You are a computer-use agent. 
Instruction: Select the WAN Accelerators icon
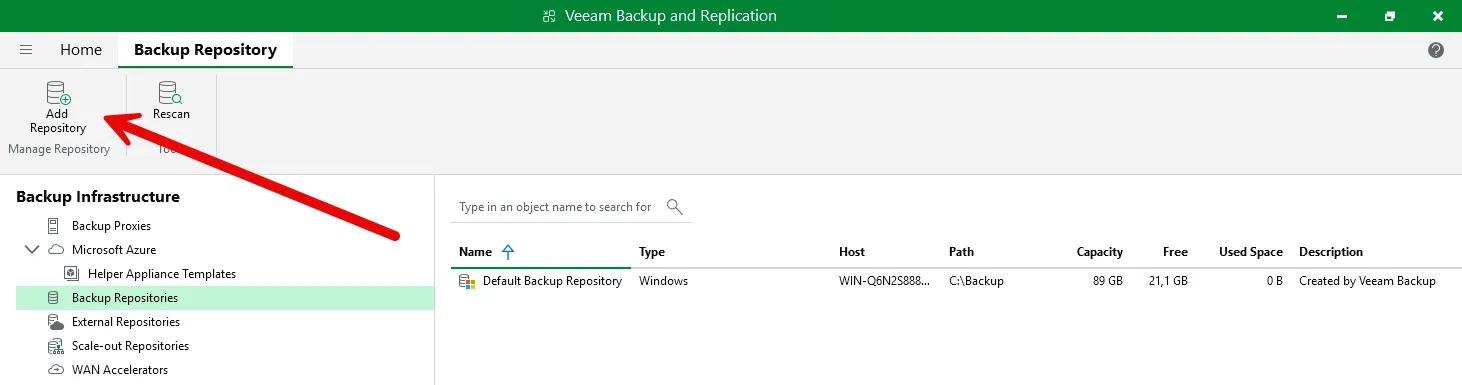[x=54, y=370]
